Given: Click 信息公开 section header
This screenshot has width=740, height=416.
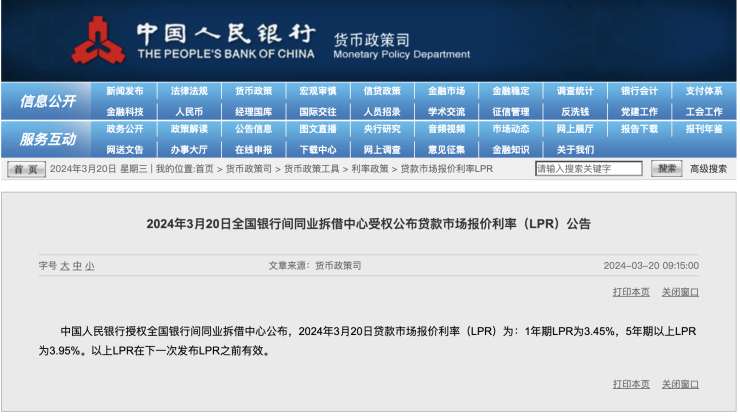Looking at the screenshot, I should [x=48, y=101].
